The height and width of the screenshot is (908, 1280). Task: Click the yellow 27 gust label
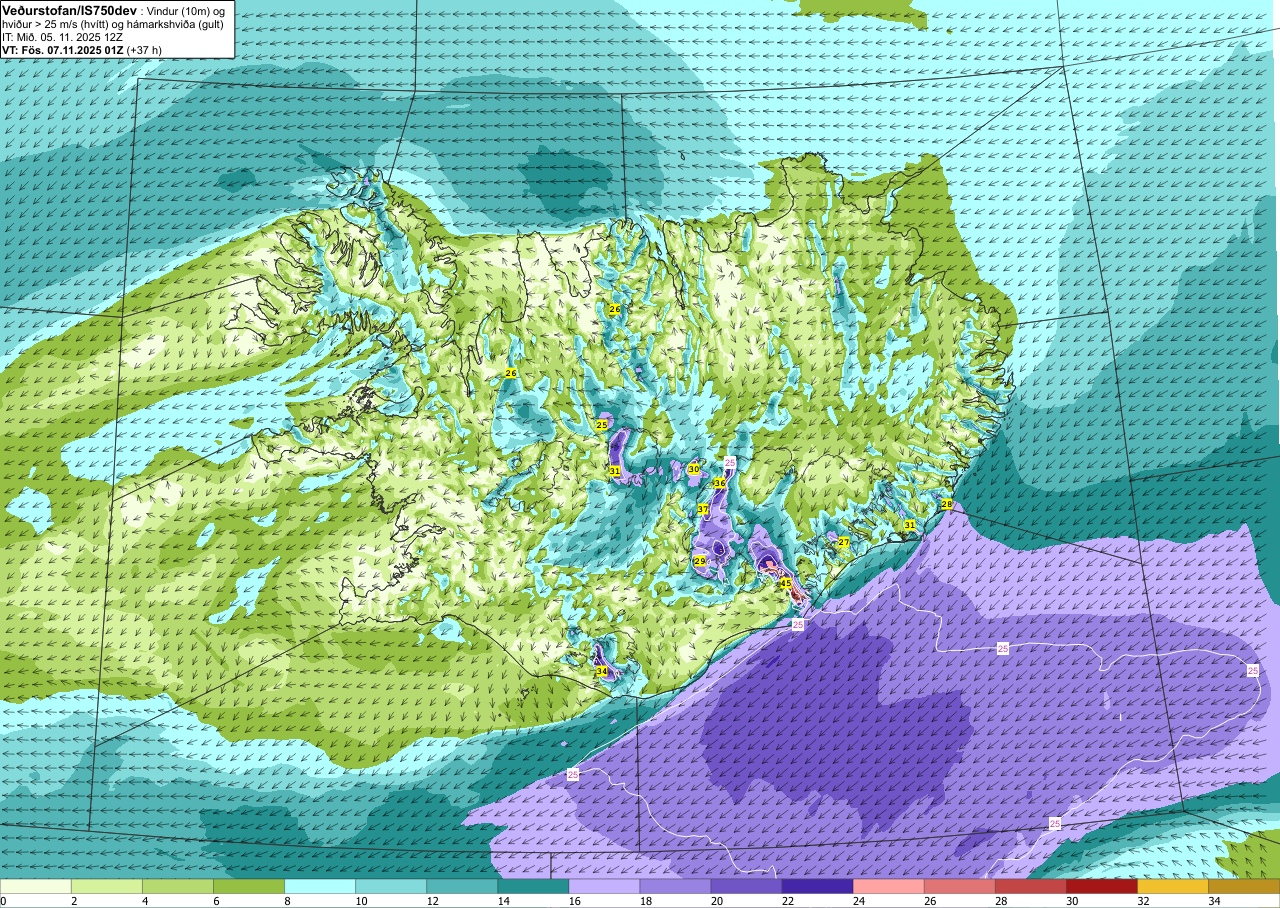click(x=844, y=542)
